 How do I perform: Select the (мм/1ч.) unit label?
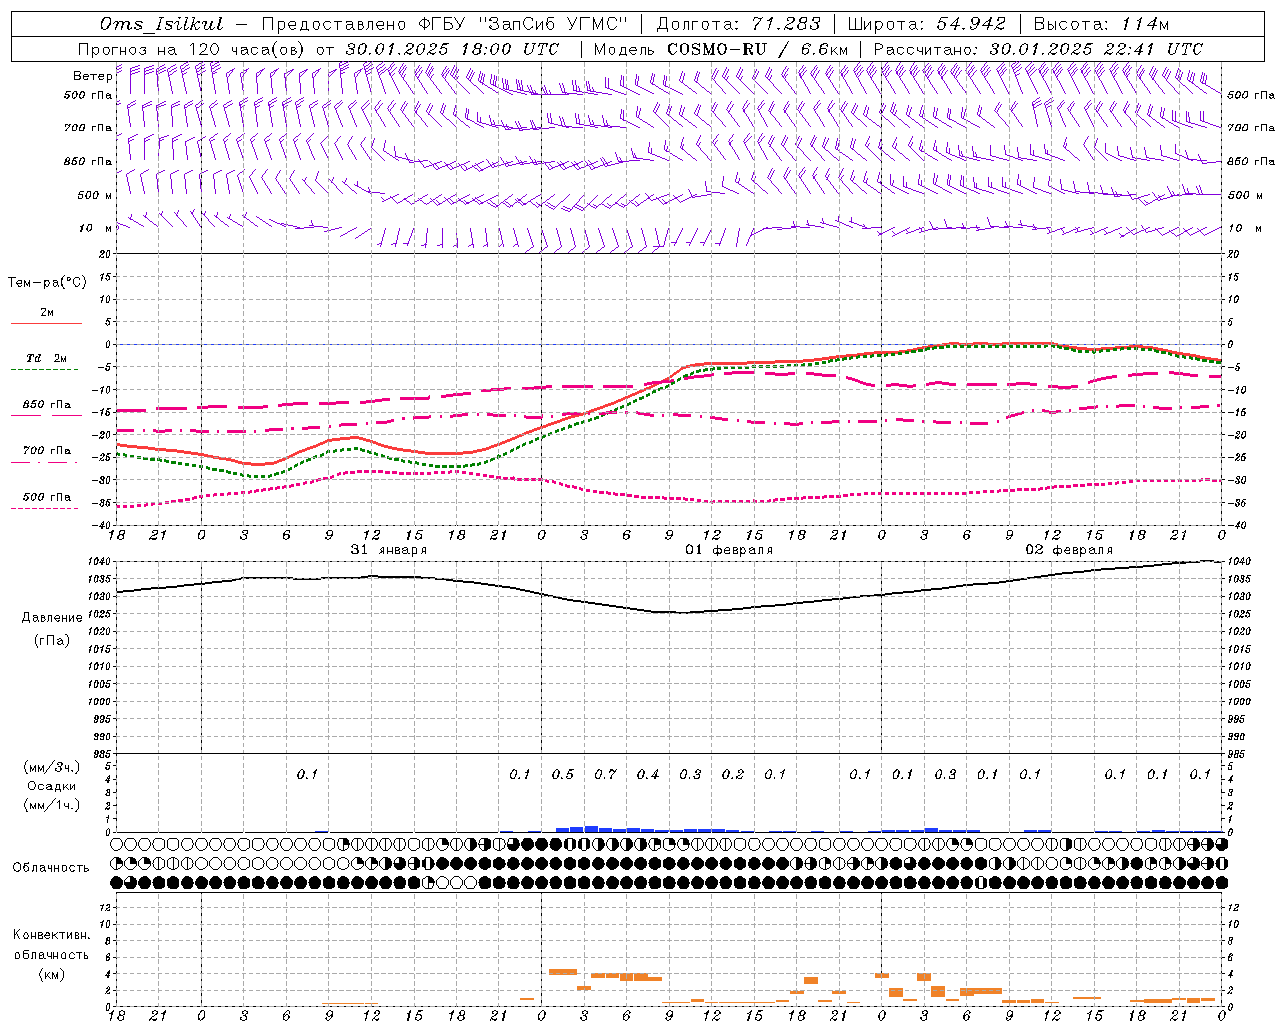52,805
